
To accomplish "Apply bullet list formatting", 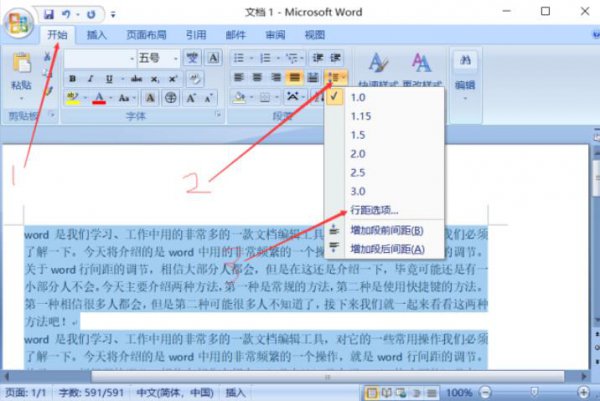I will click(x=239, y=58).
